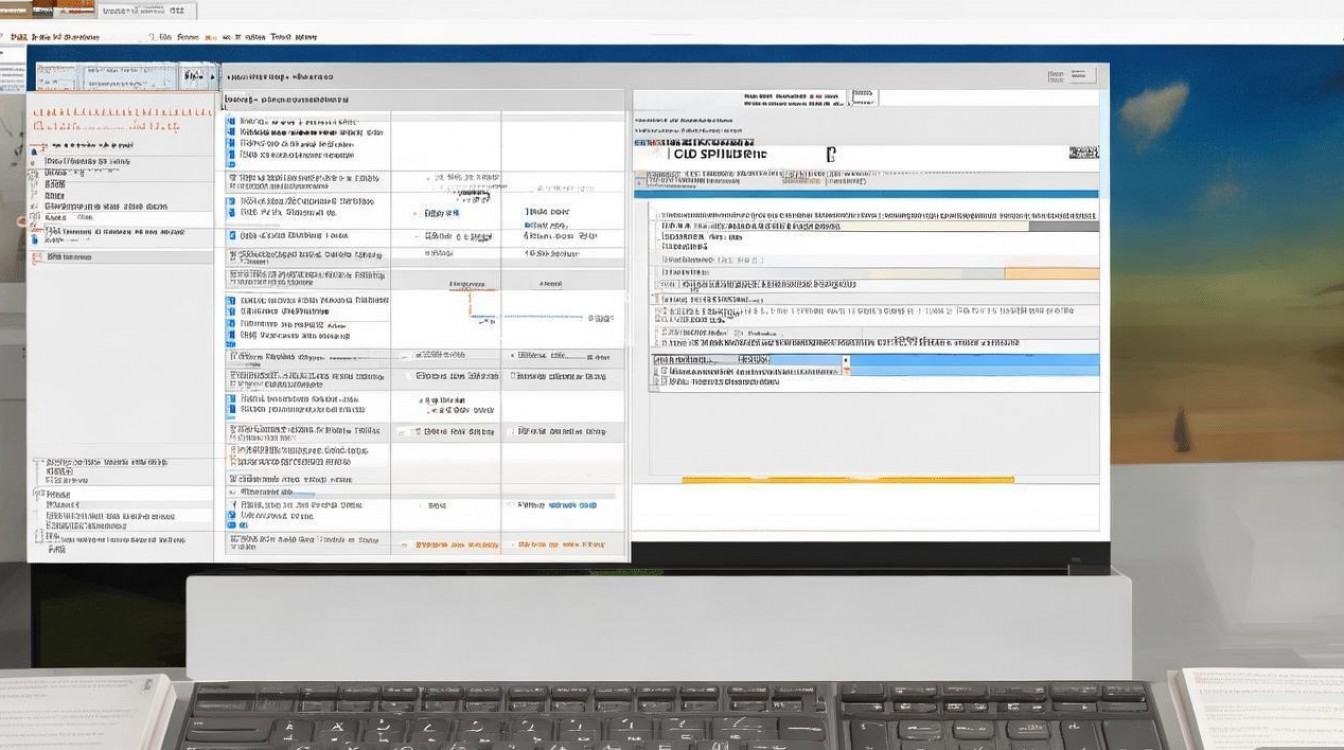Image resolution: width=1344 pixels, height=750 pixels.
Task: Click the QR-style icon beside the CID heading
Action: coord(1083,153)
